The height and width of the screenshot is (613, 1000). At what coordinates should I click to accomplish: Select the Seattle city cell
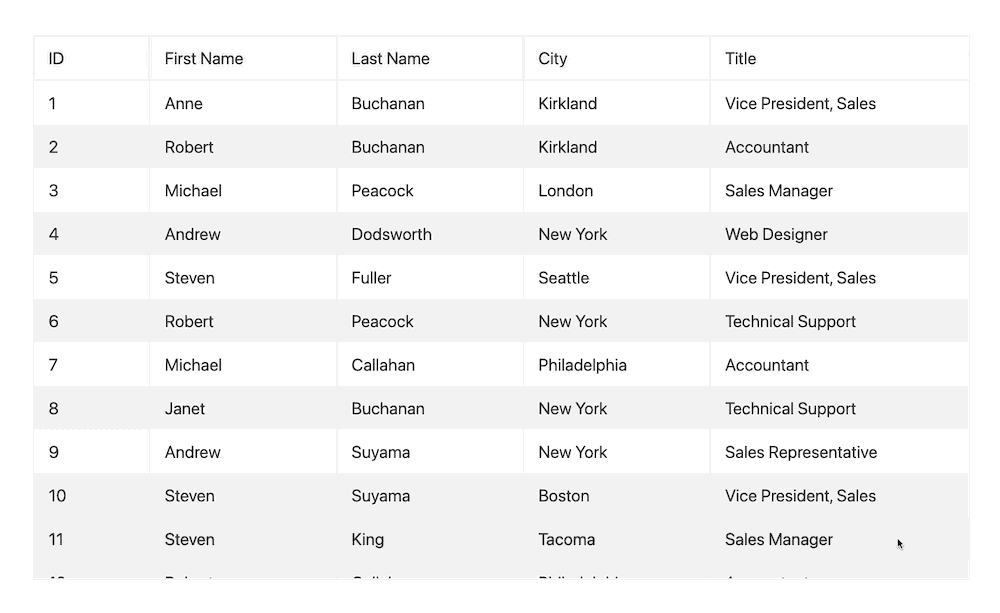point(563,278)
